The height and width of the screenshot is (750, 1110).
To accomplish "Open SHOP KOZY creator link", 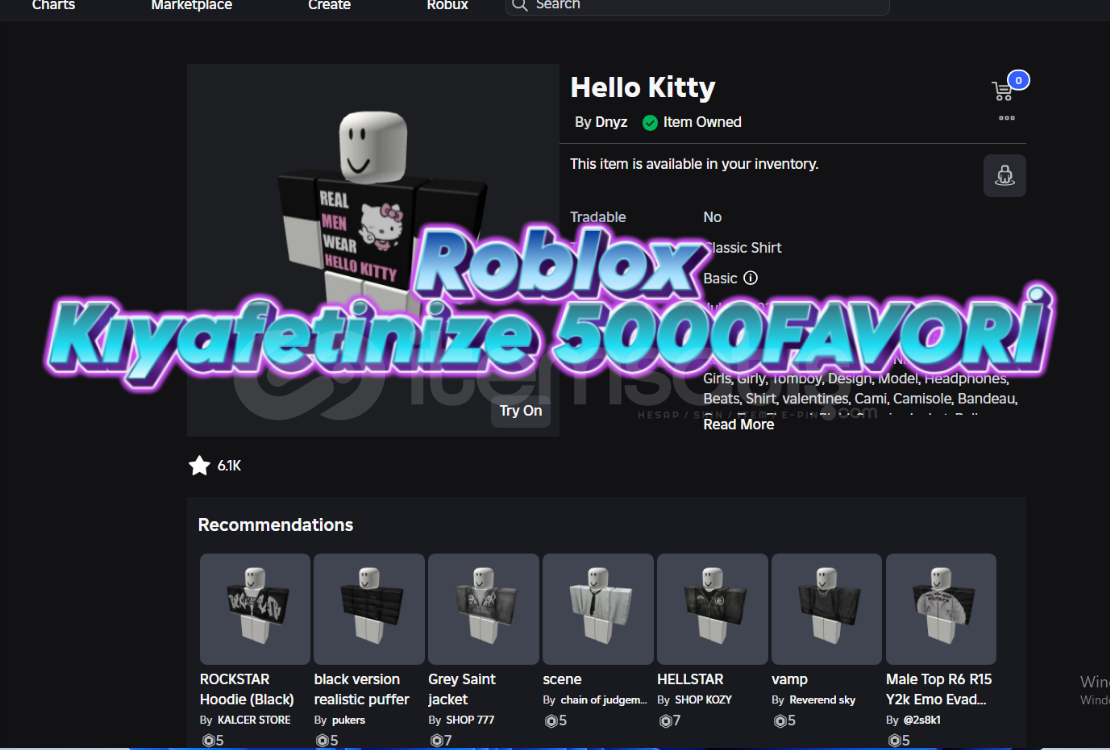I will [703, 700].
